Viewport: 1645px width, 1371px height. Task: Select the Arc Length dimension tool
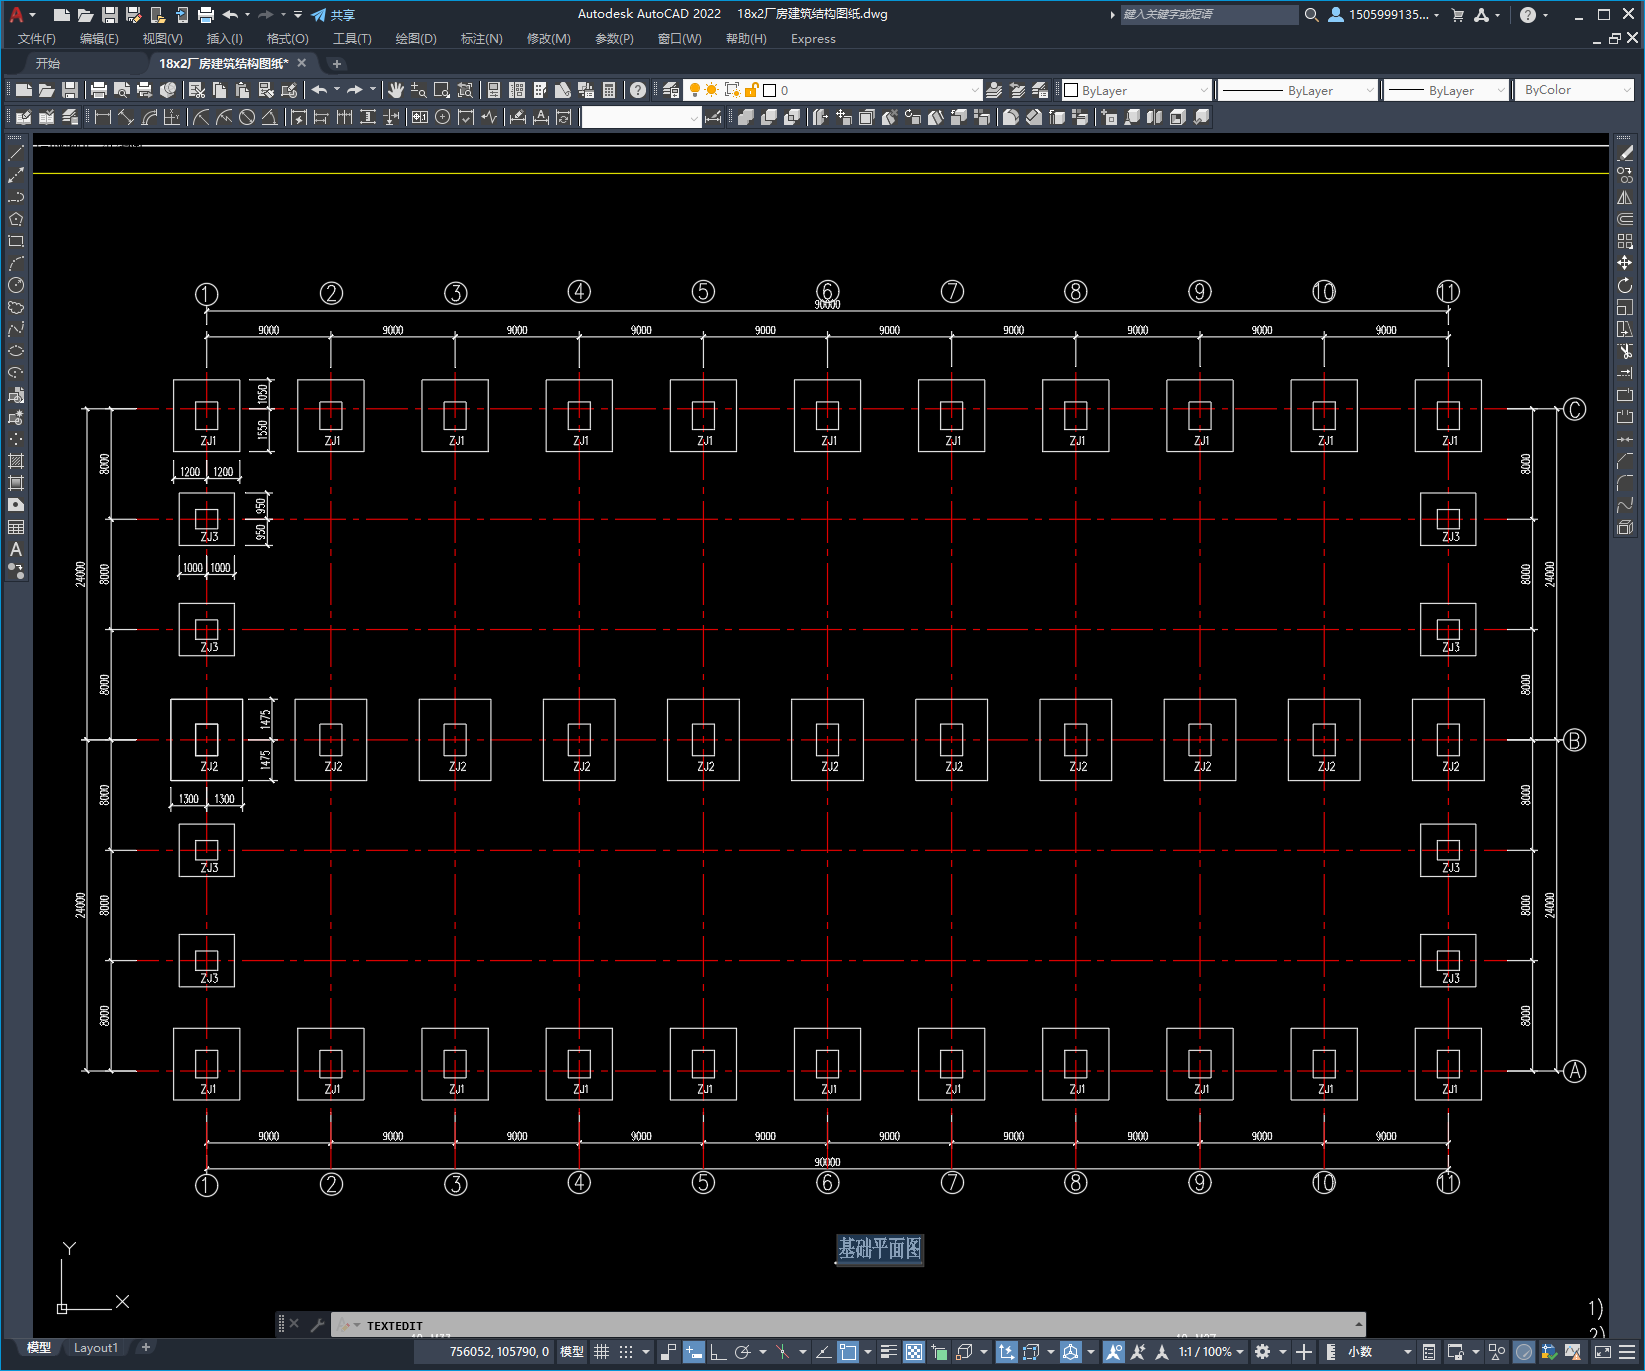[x=149, y=117]
